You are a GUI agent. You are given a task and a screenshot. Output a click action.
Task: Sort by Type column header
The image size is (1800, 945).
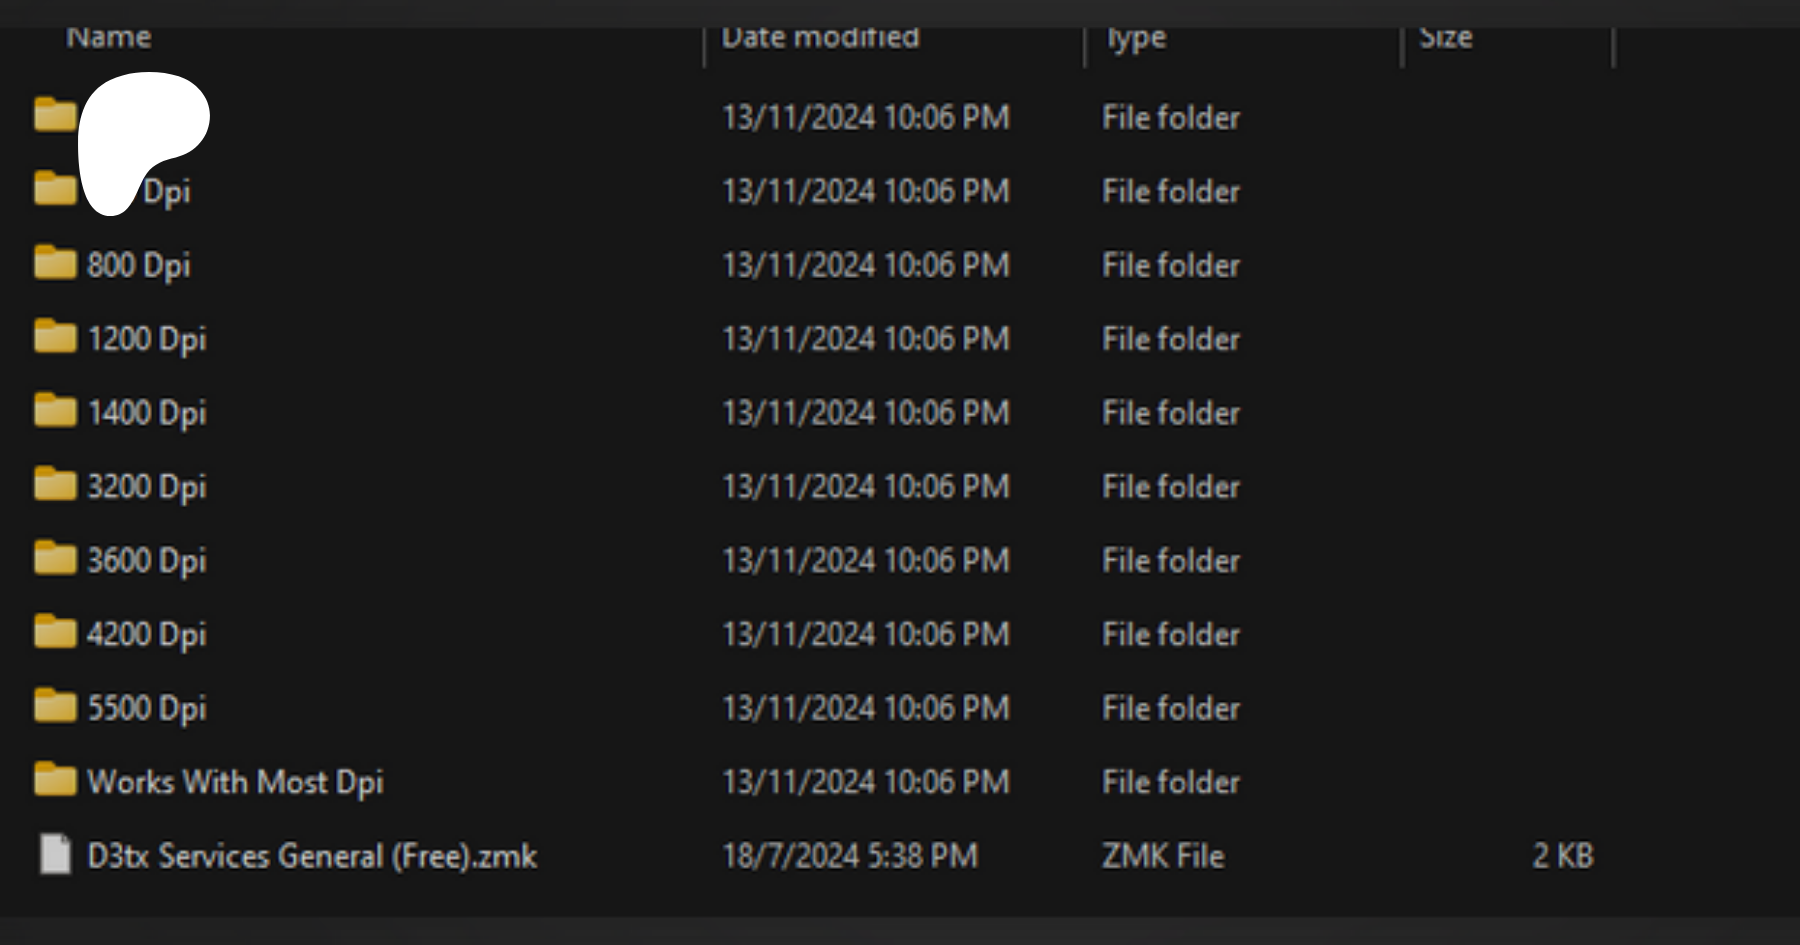pyautogui.click(x=1136, y=37)
